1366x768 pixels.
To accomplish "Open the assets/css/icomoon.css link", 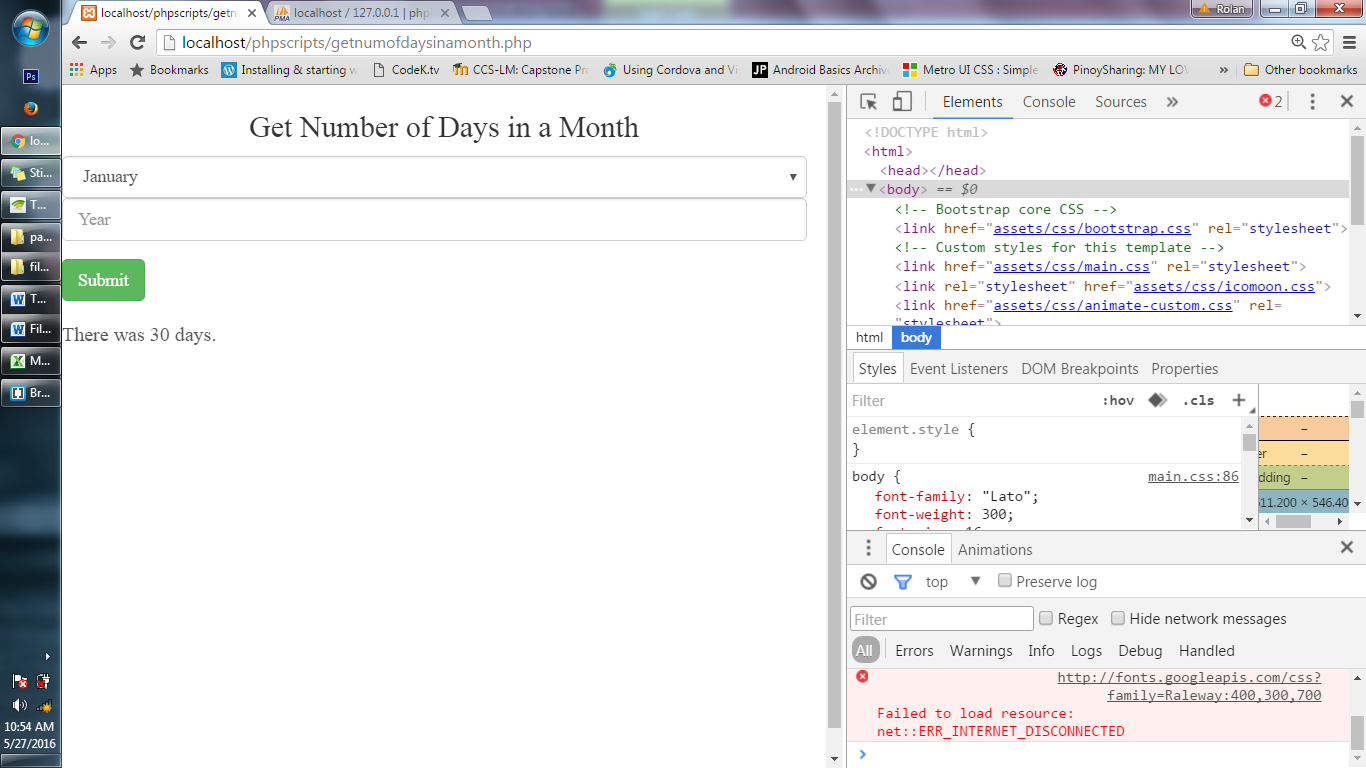I will coord(1224,286).
